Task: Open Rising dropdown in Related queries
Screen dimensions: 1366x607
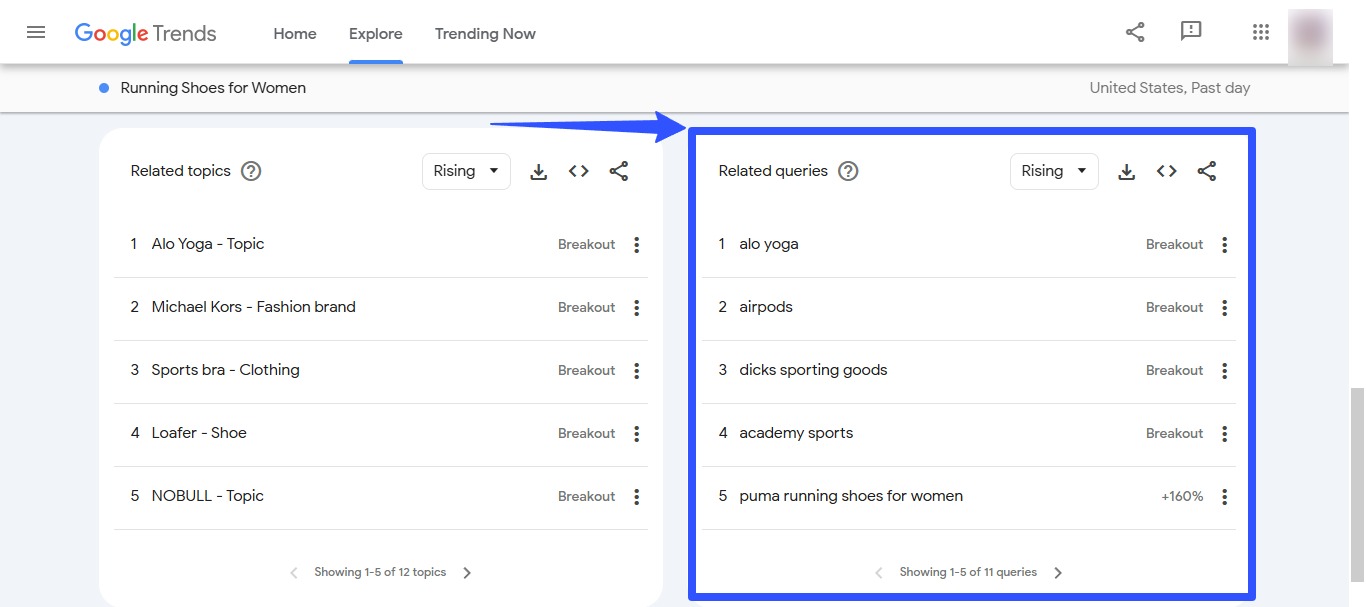Action: click(1054, 171)
